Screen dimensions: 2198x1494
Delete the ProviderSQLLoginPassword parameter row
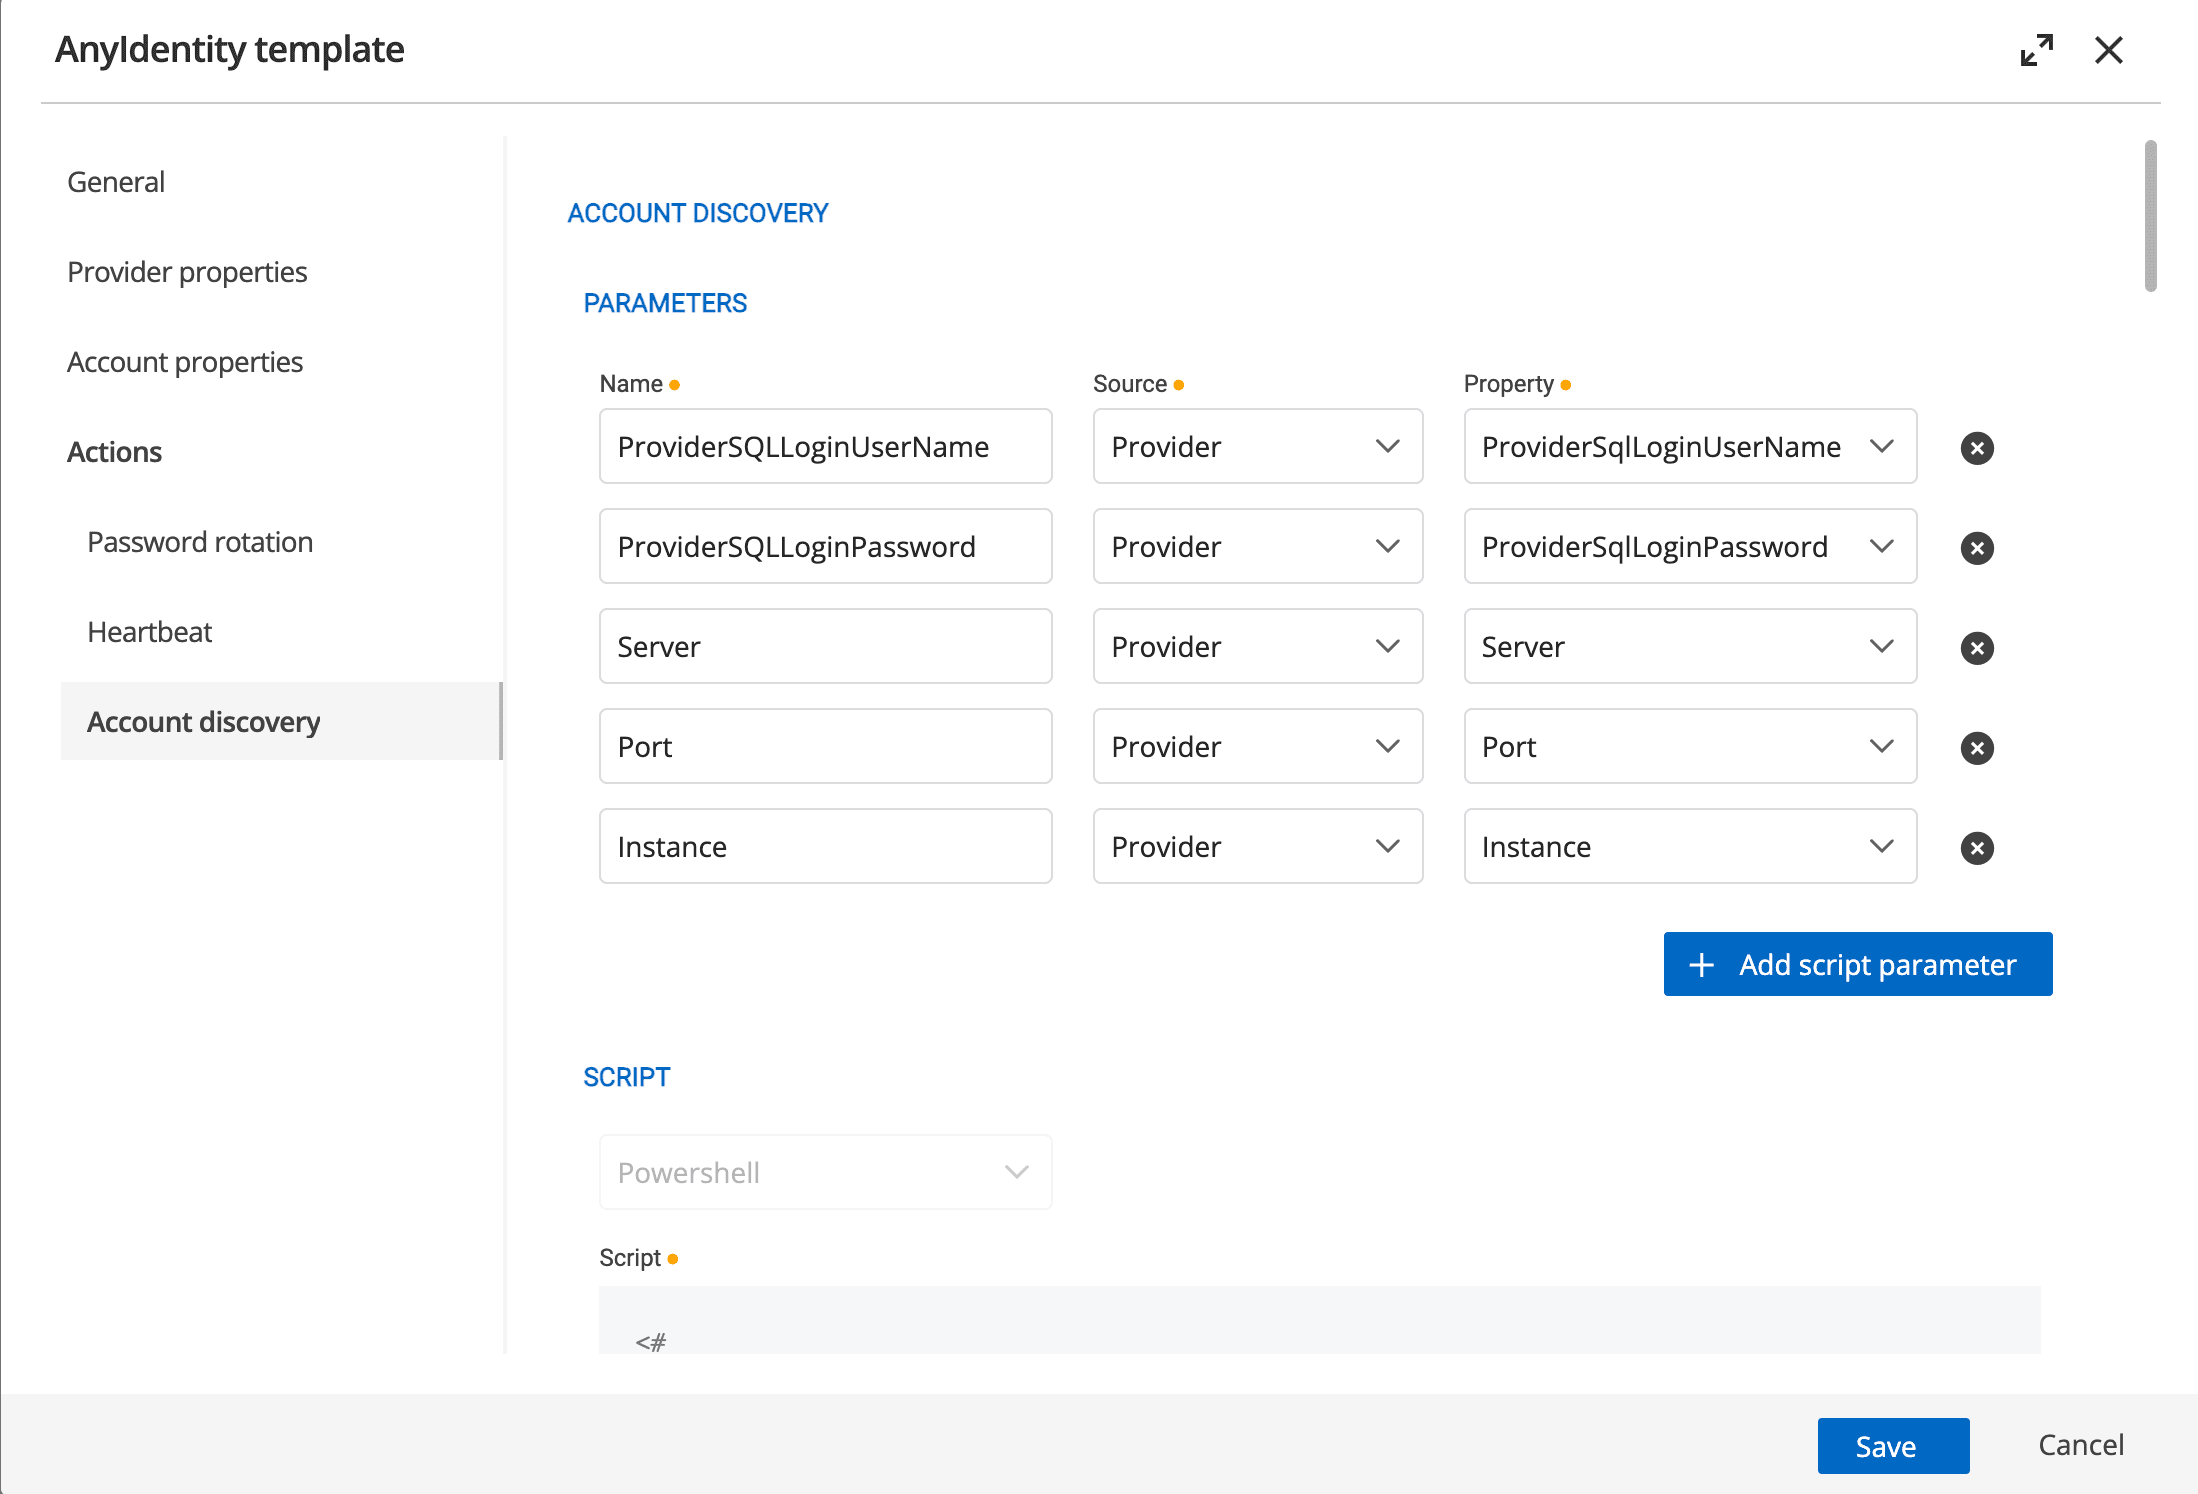click(1976, 548)
